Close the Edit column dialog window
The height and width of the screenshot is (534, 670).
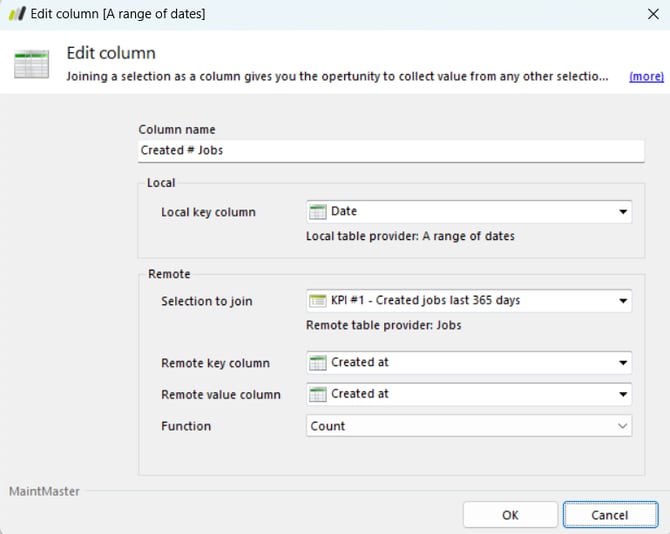point(652,14)
